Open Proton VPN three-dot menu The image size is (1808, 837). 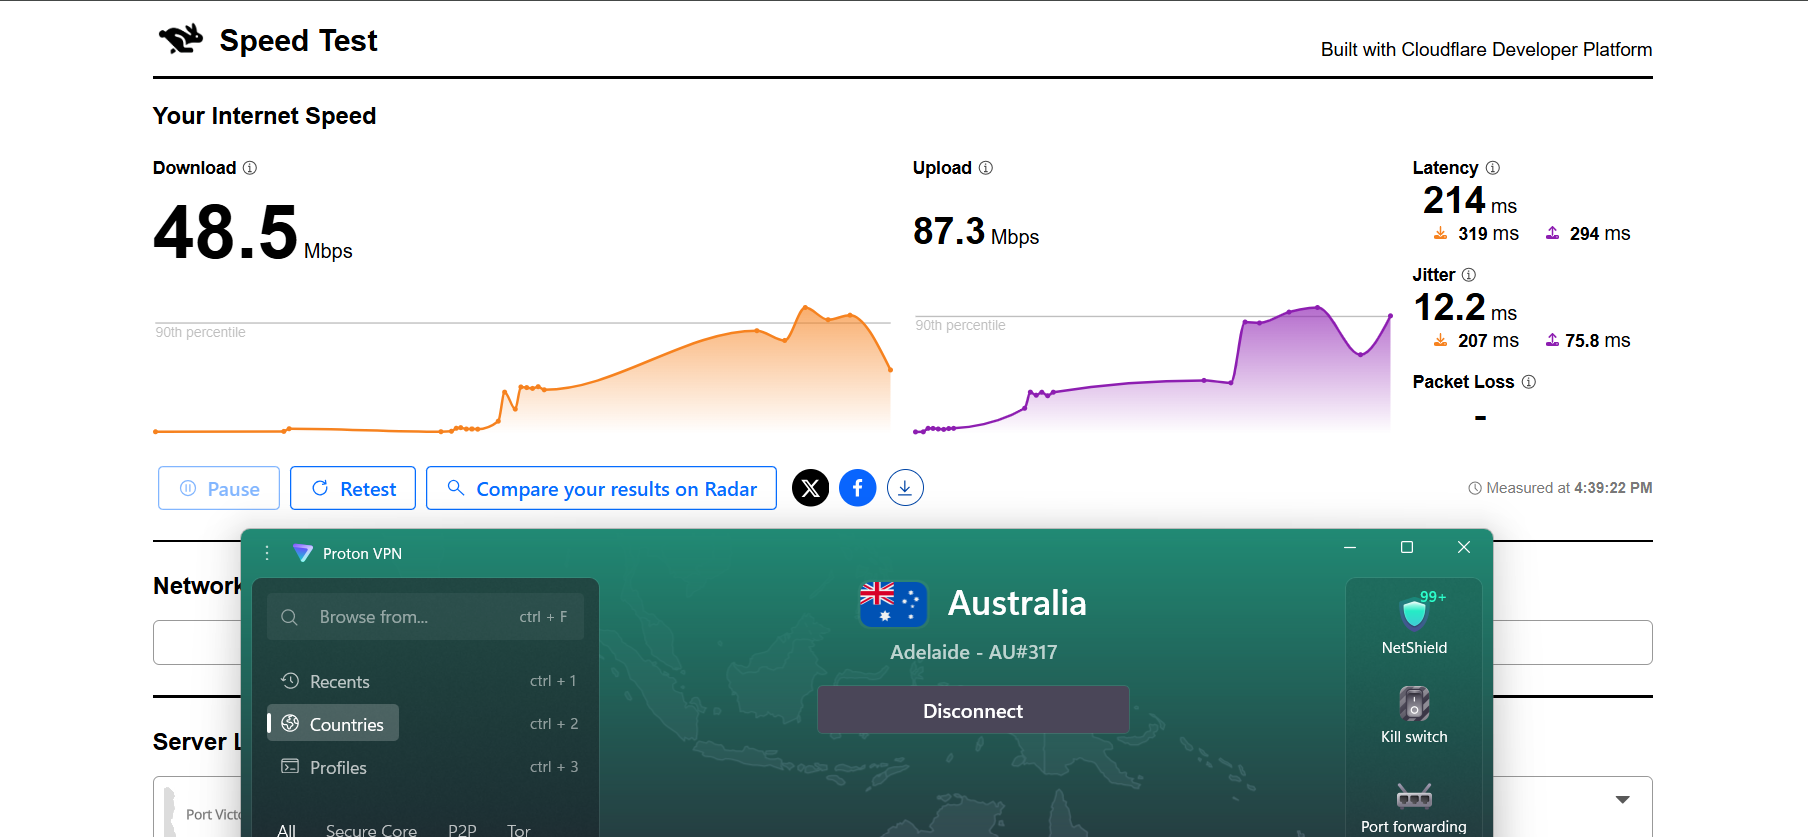pyautogui.click(x=267, y=553)
